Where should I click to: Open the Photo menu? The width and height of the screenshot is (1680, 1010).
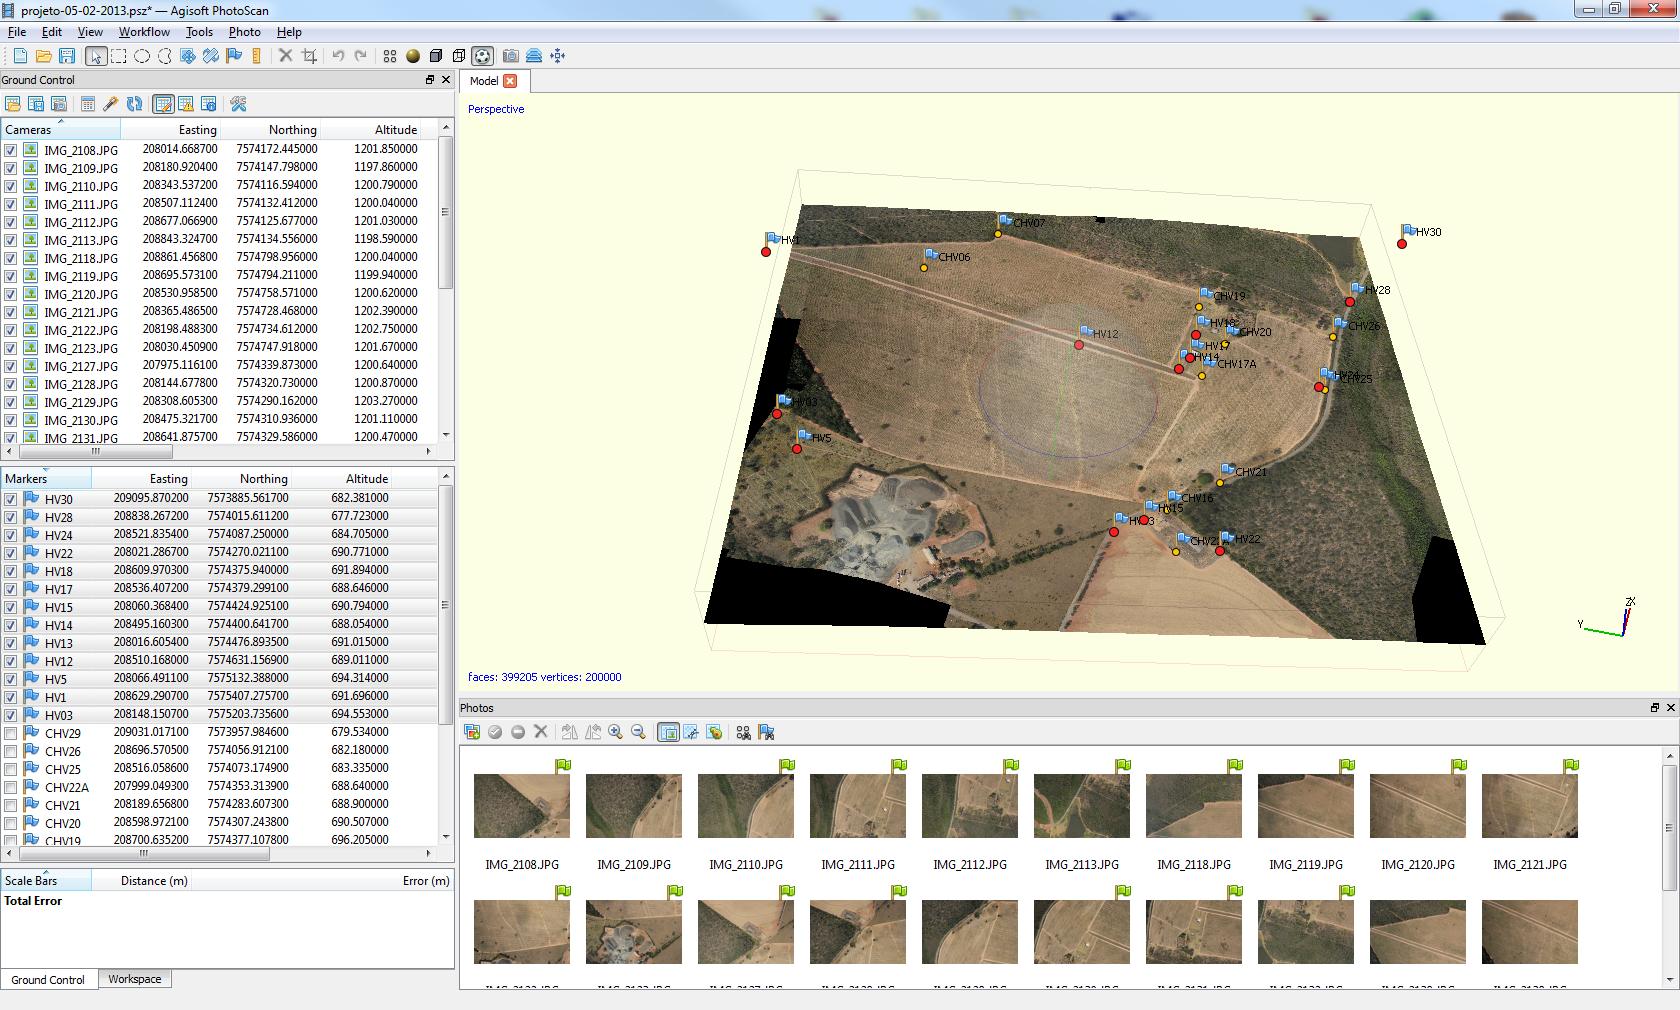point(244,32)
